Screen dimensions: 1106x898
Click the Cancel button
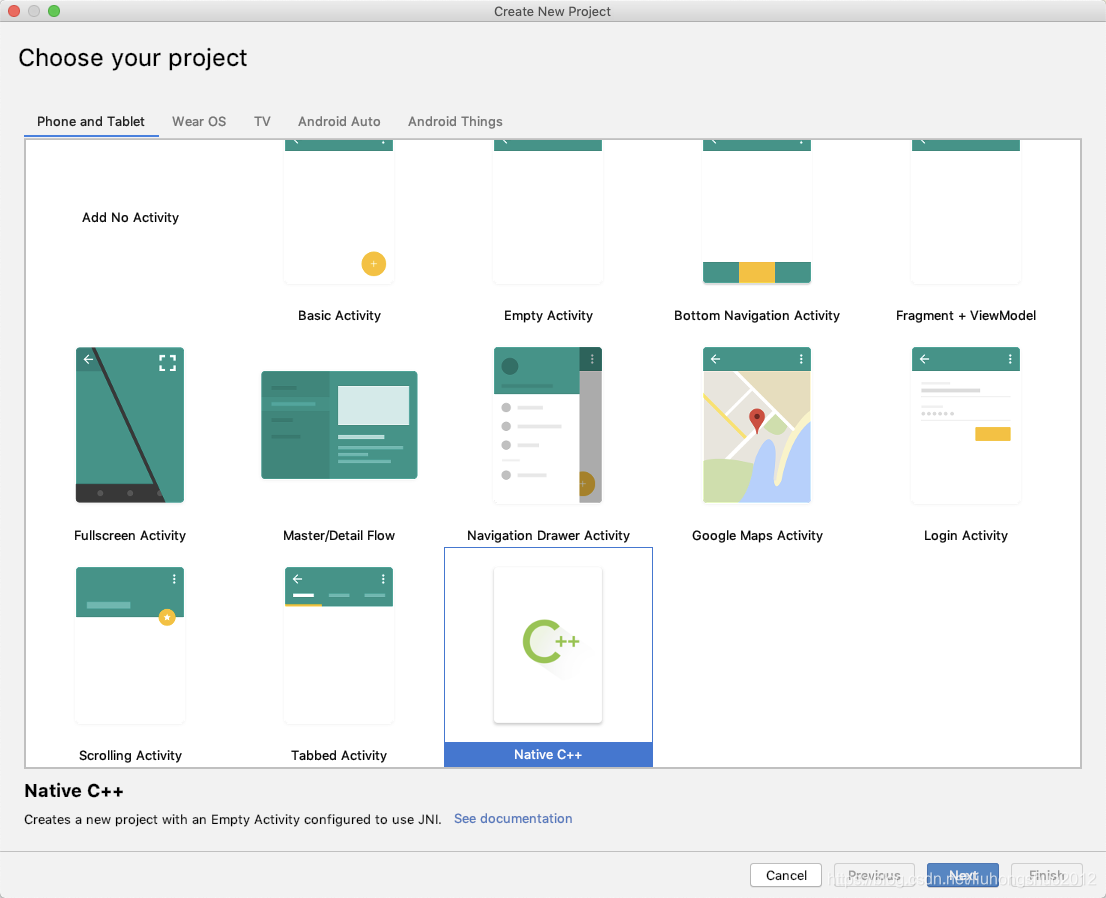click(786, 875)
